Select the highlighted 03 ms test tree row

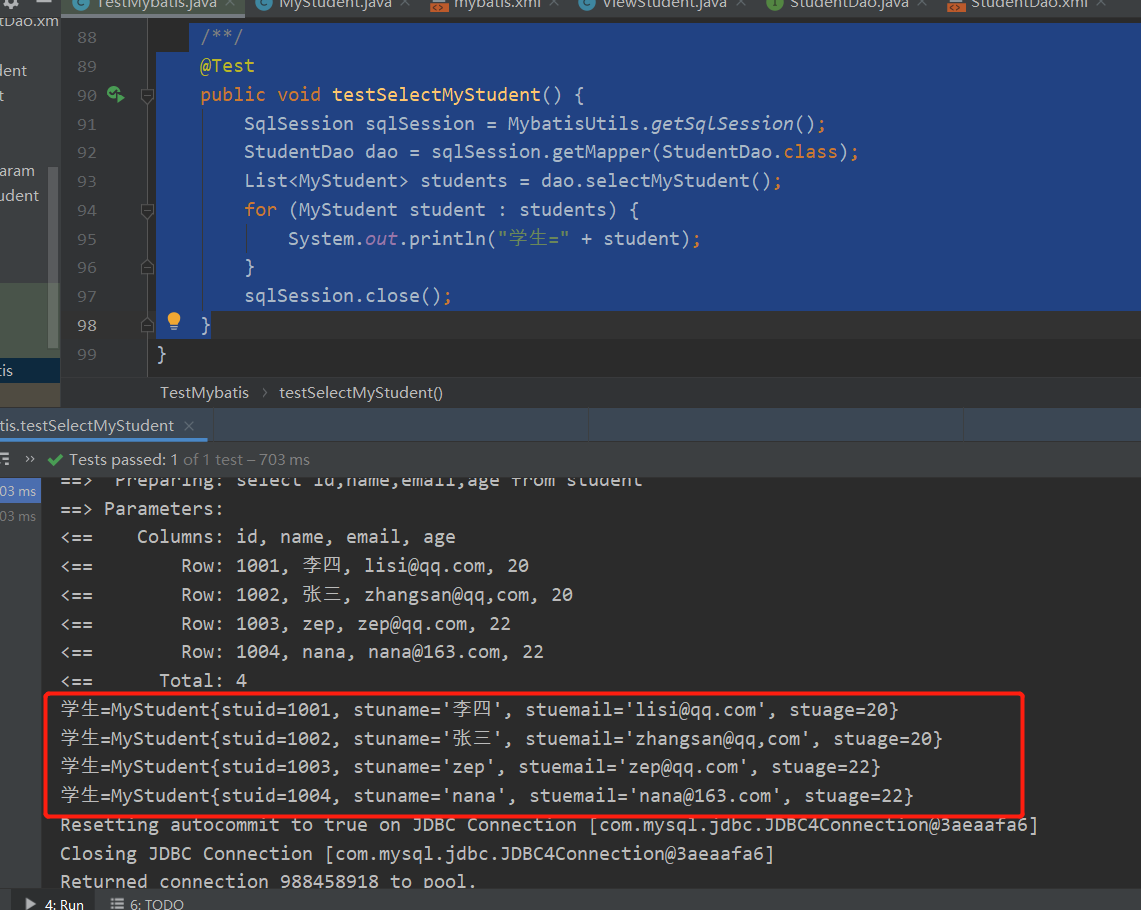point(20,491)
